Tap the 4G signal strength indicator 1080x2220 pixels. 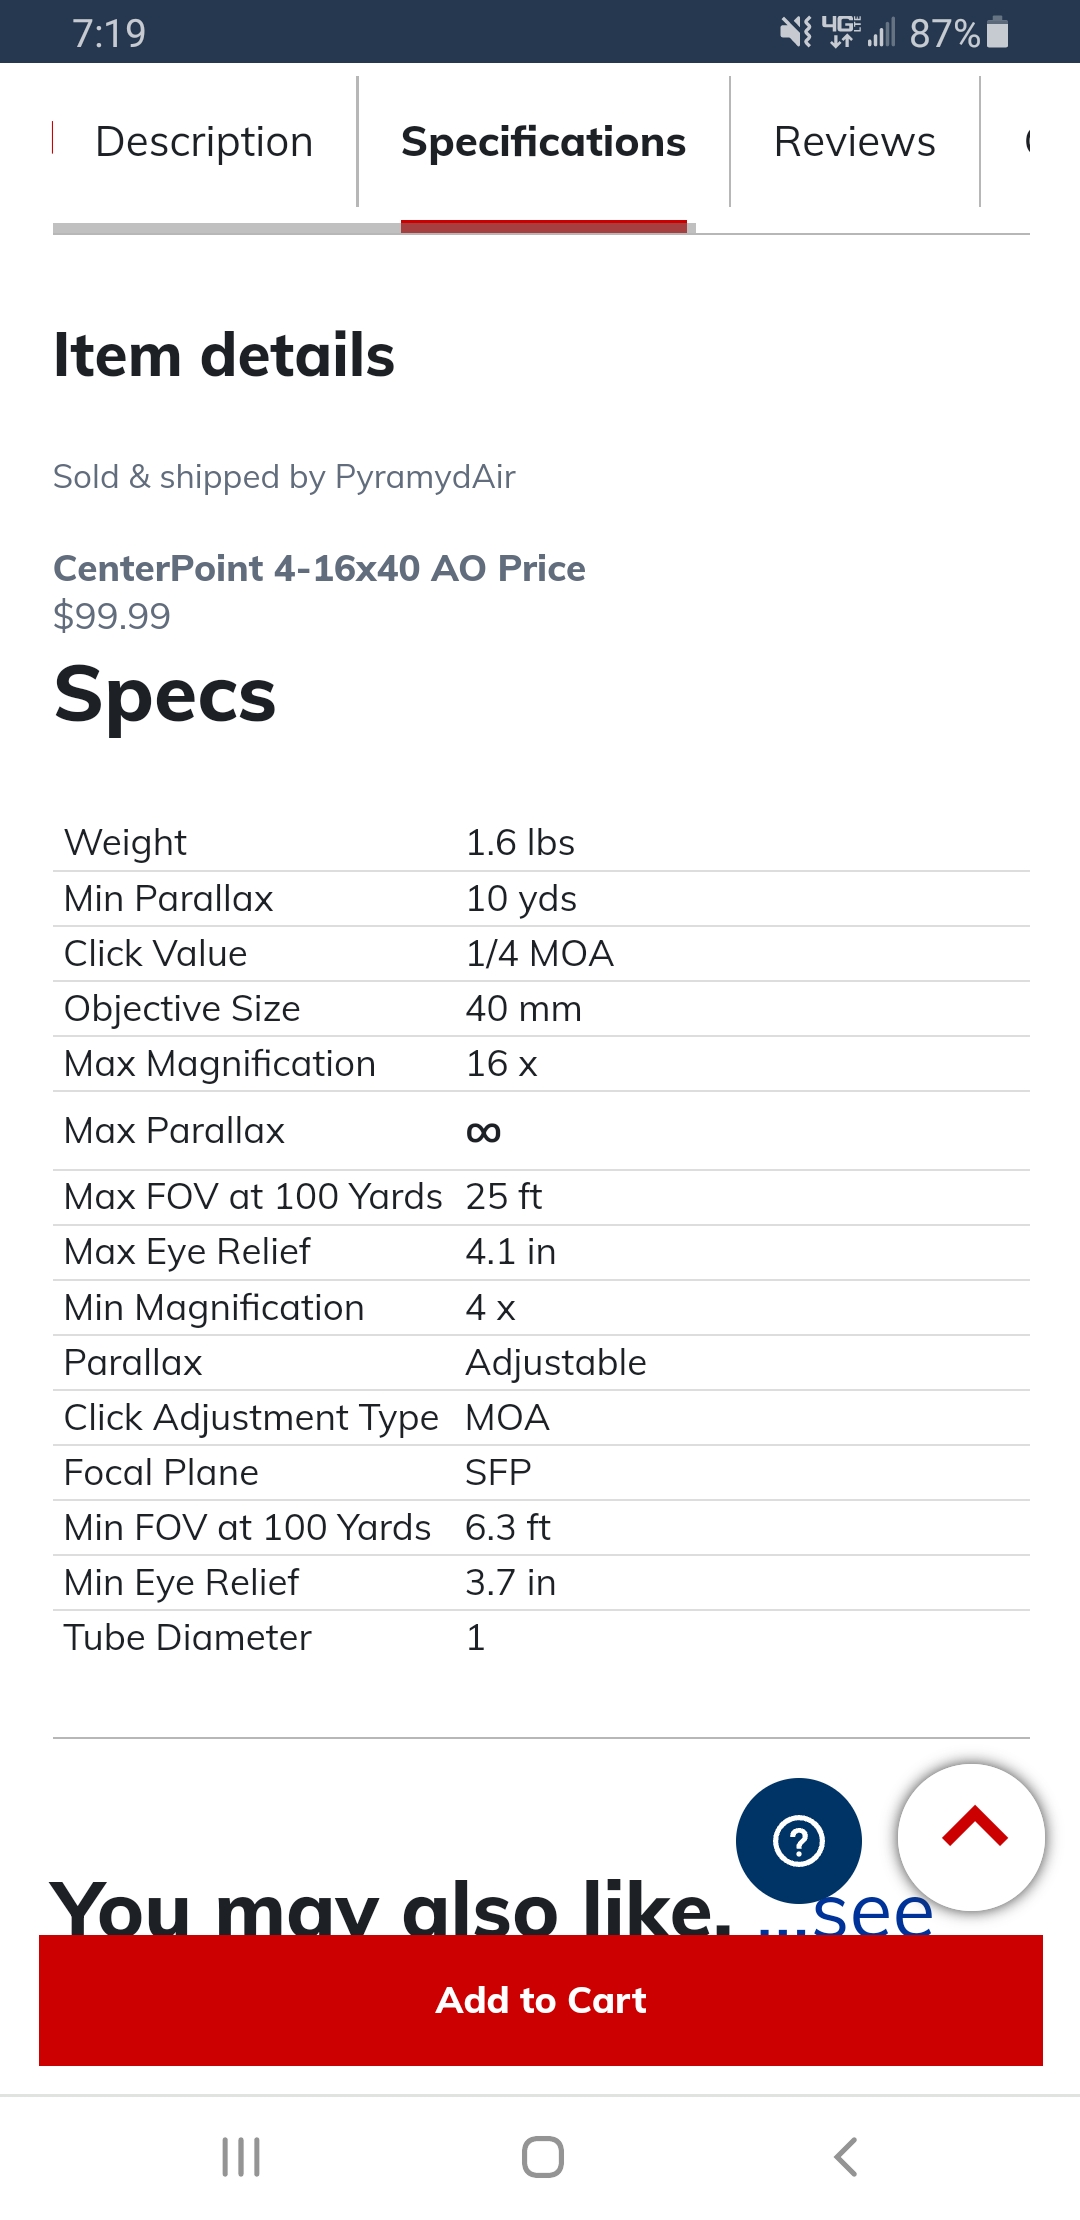point(858,33)
